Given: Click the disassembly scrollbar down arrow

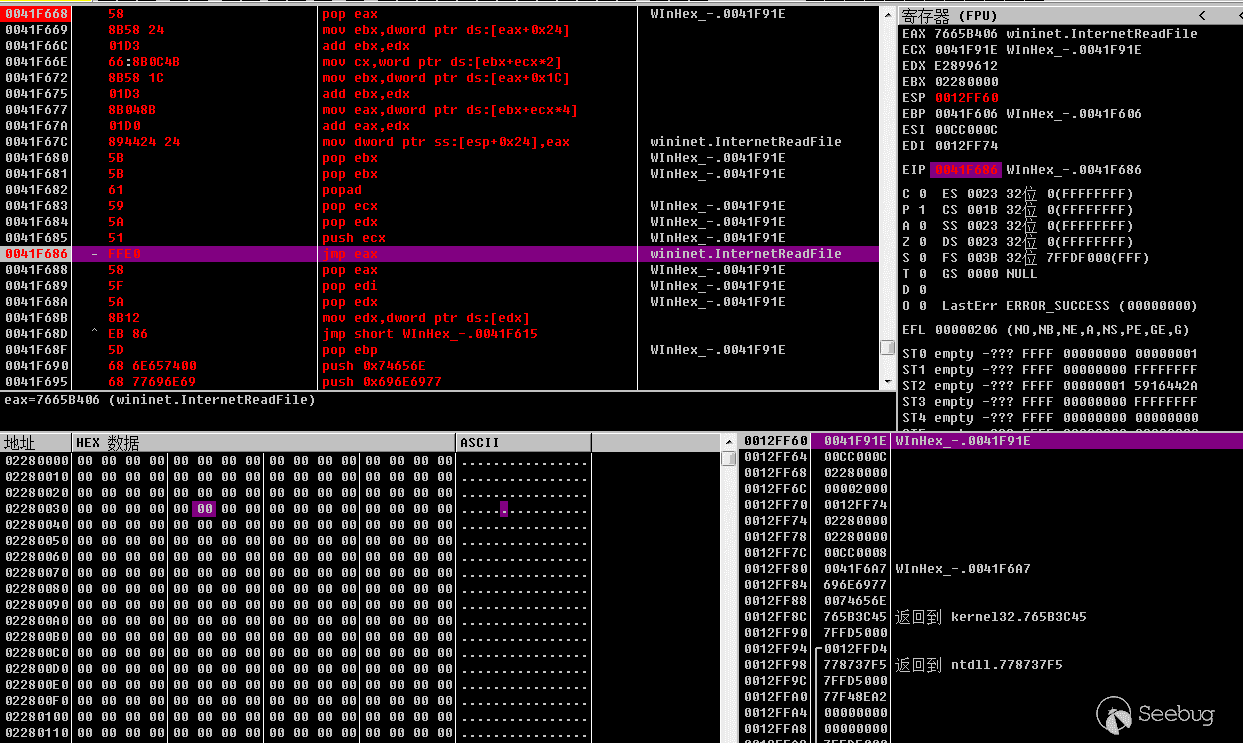Looking at the screenshot, I should [x=887, y=381].
